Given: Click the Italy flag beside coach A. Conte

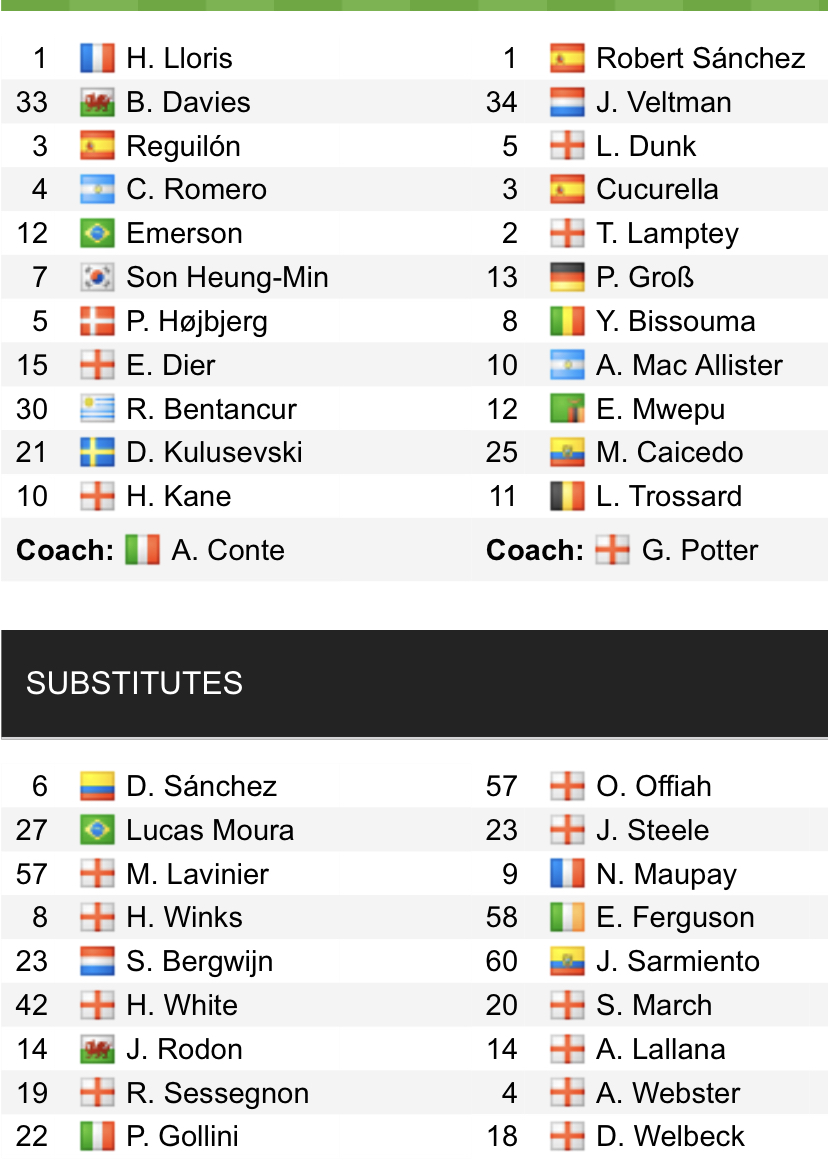Looking at the screenshot, I should point(142,550).
